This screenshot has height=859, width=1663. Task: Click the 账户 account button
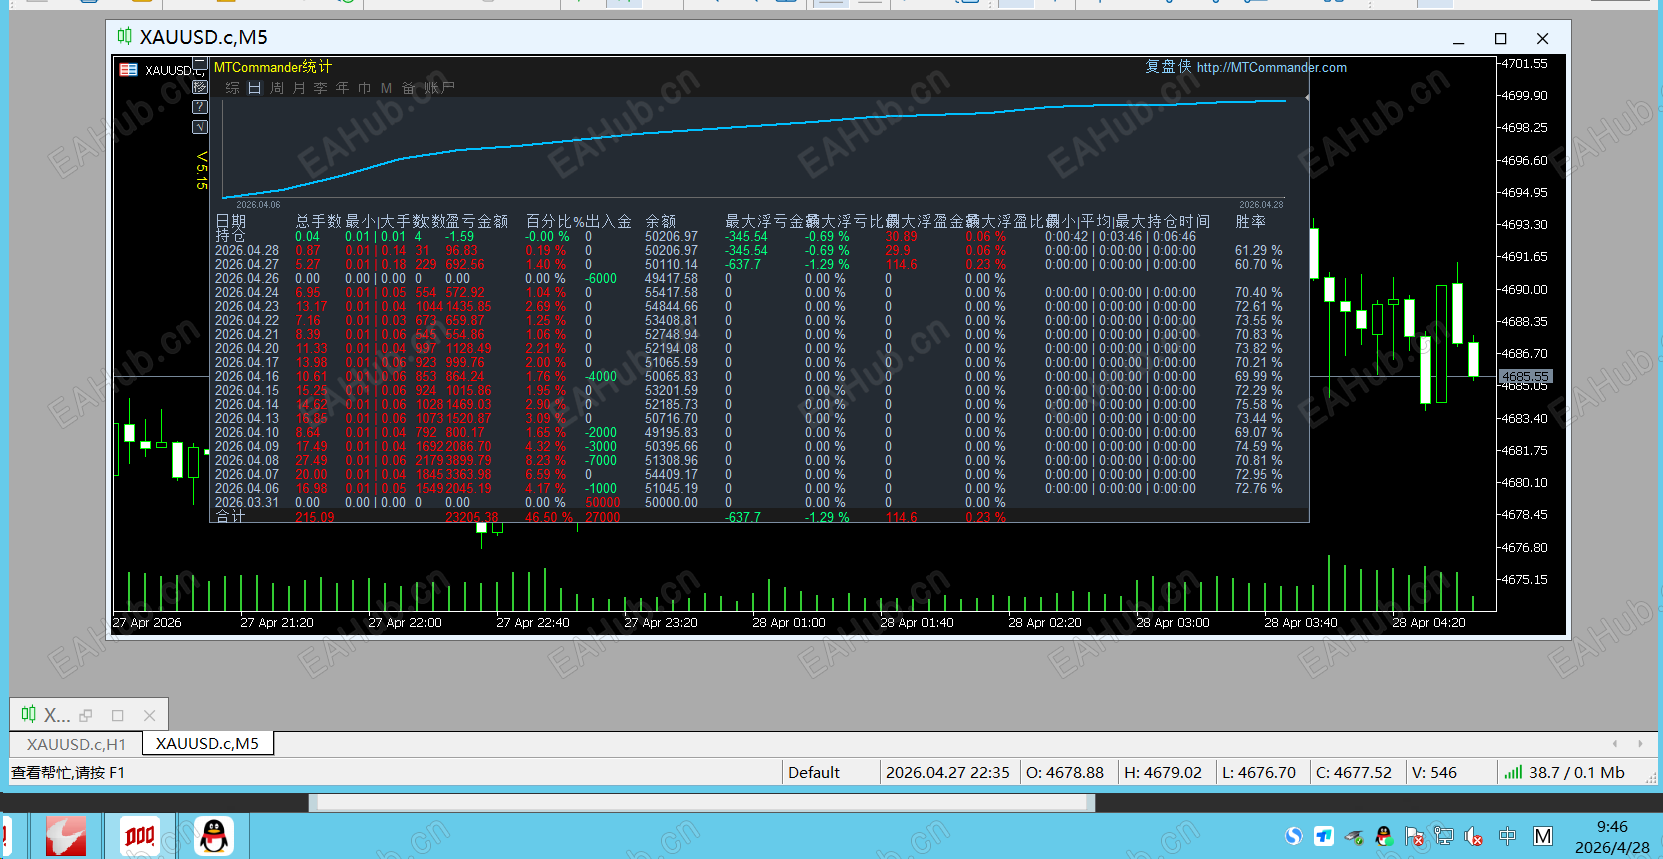(x=438, y=88)
